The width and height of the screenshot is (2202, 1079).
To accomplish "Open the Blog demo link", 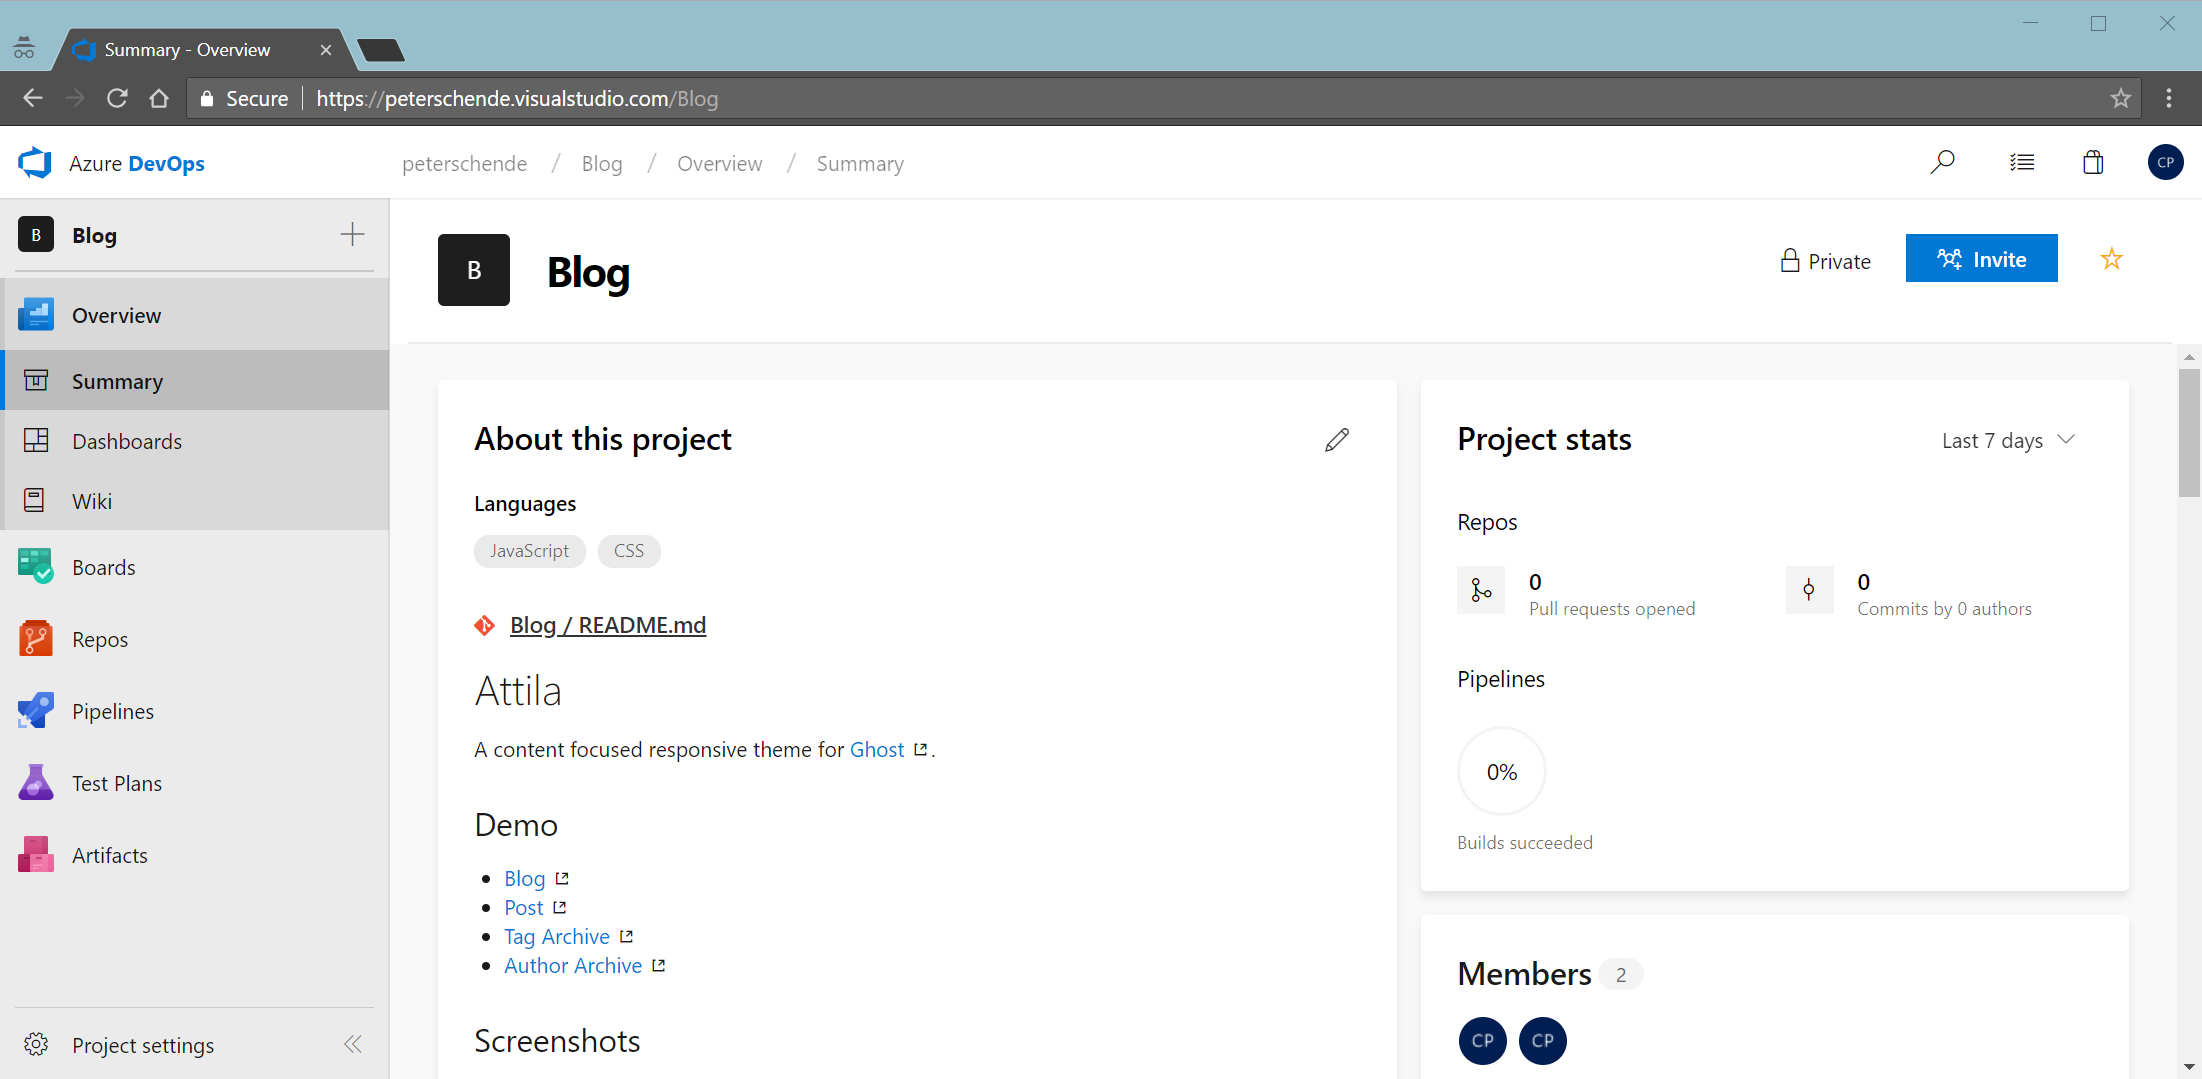I will pyautogui.click(x=525, y=878).
